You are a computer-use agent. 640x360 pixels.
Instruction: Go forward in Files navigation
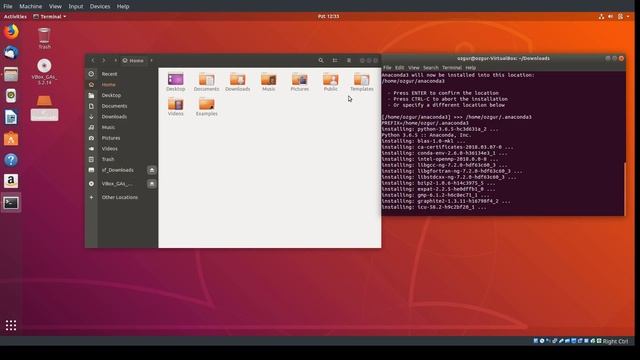(104, 60)
